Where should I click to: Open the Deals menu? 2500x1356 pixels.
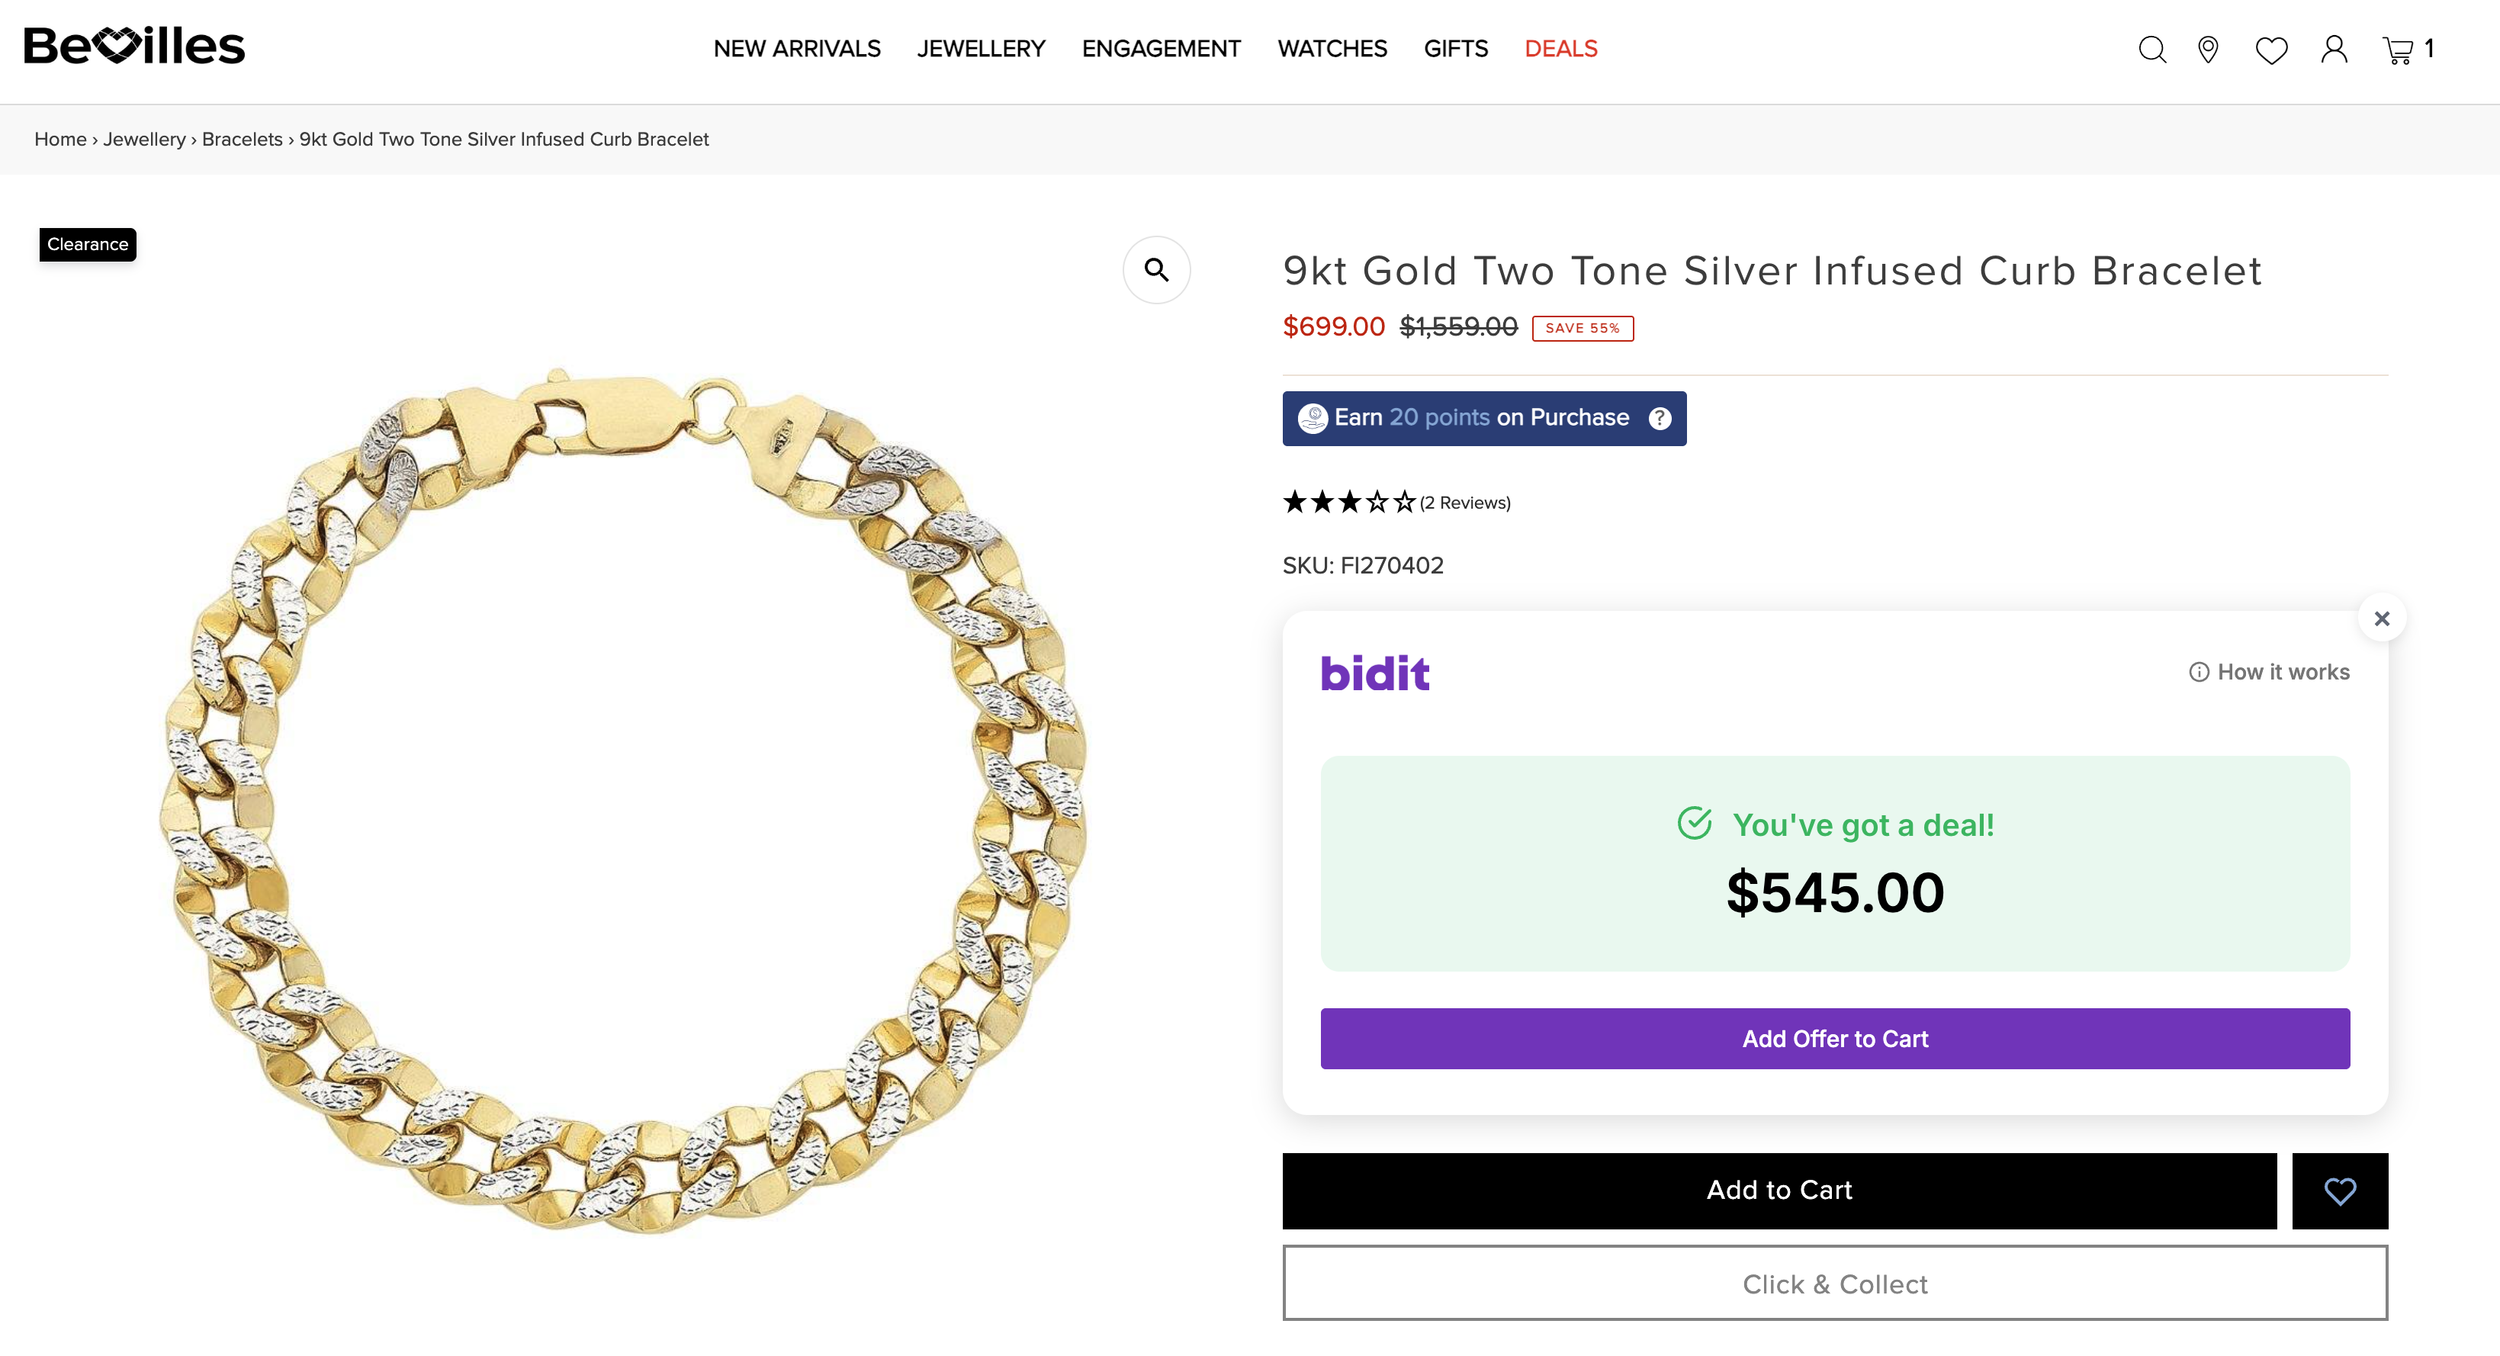coord(1560,49)
